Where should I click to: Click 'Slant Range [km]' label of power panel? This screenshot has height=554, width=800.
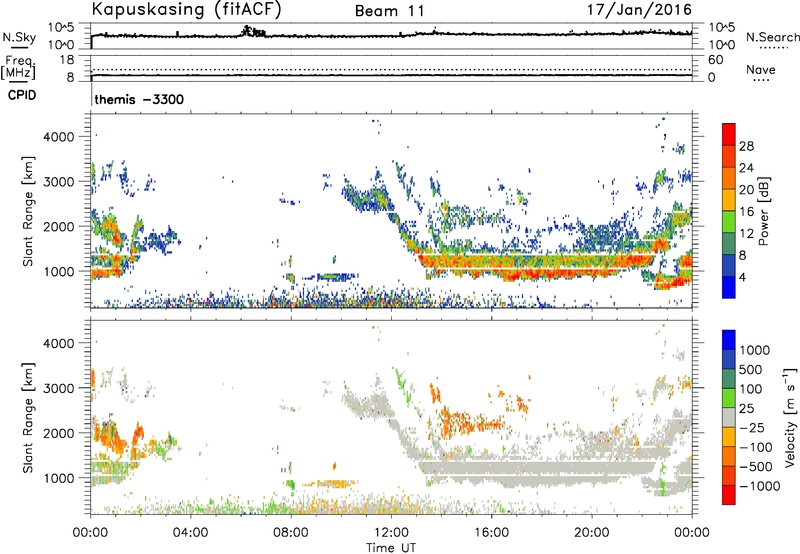[x=28, y=211]
